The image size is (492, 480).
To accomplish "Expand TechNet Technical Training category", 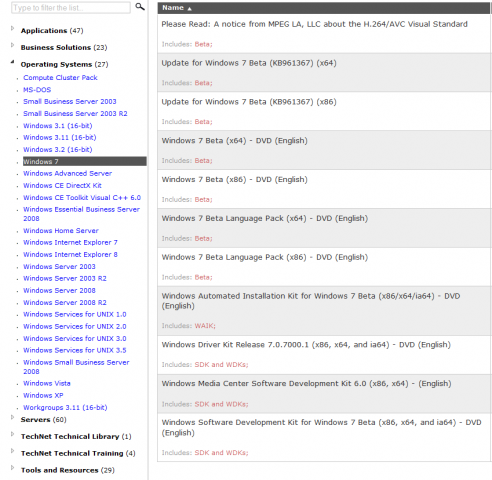I will point(13,451).
